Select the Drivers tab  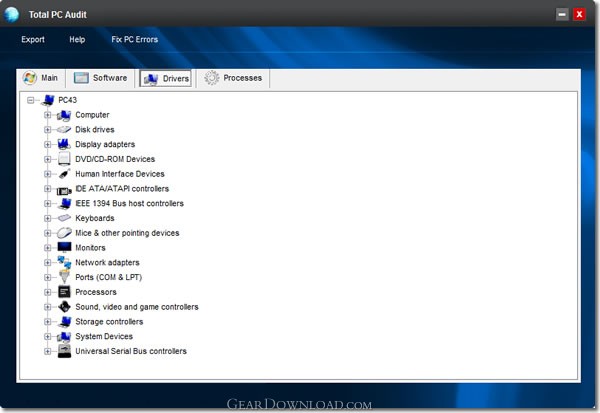(166, 78)
